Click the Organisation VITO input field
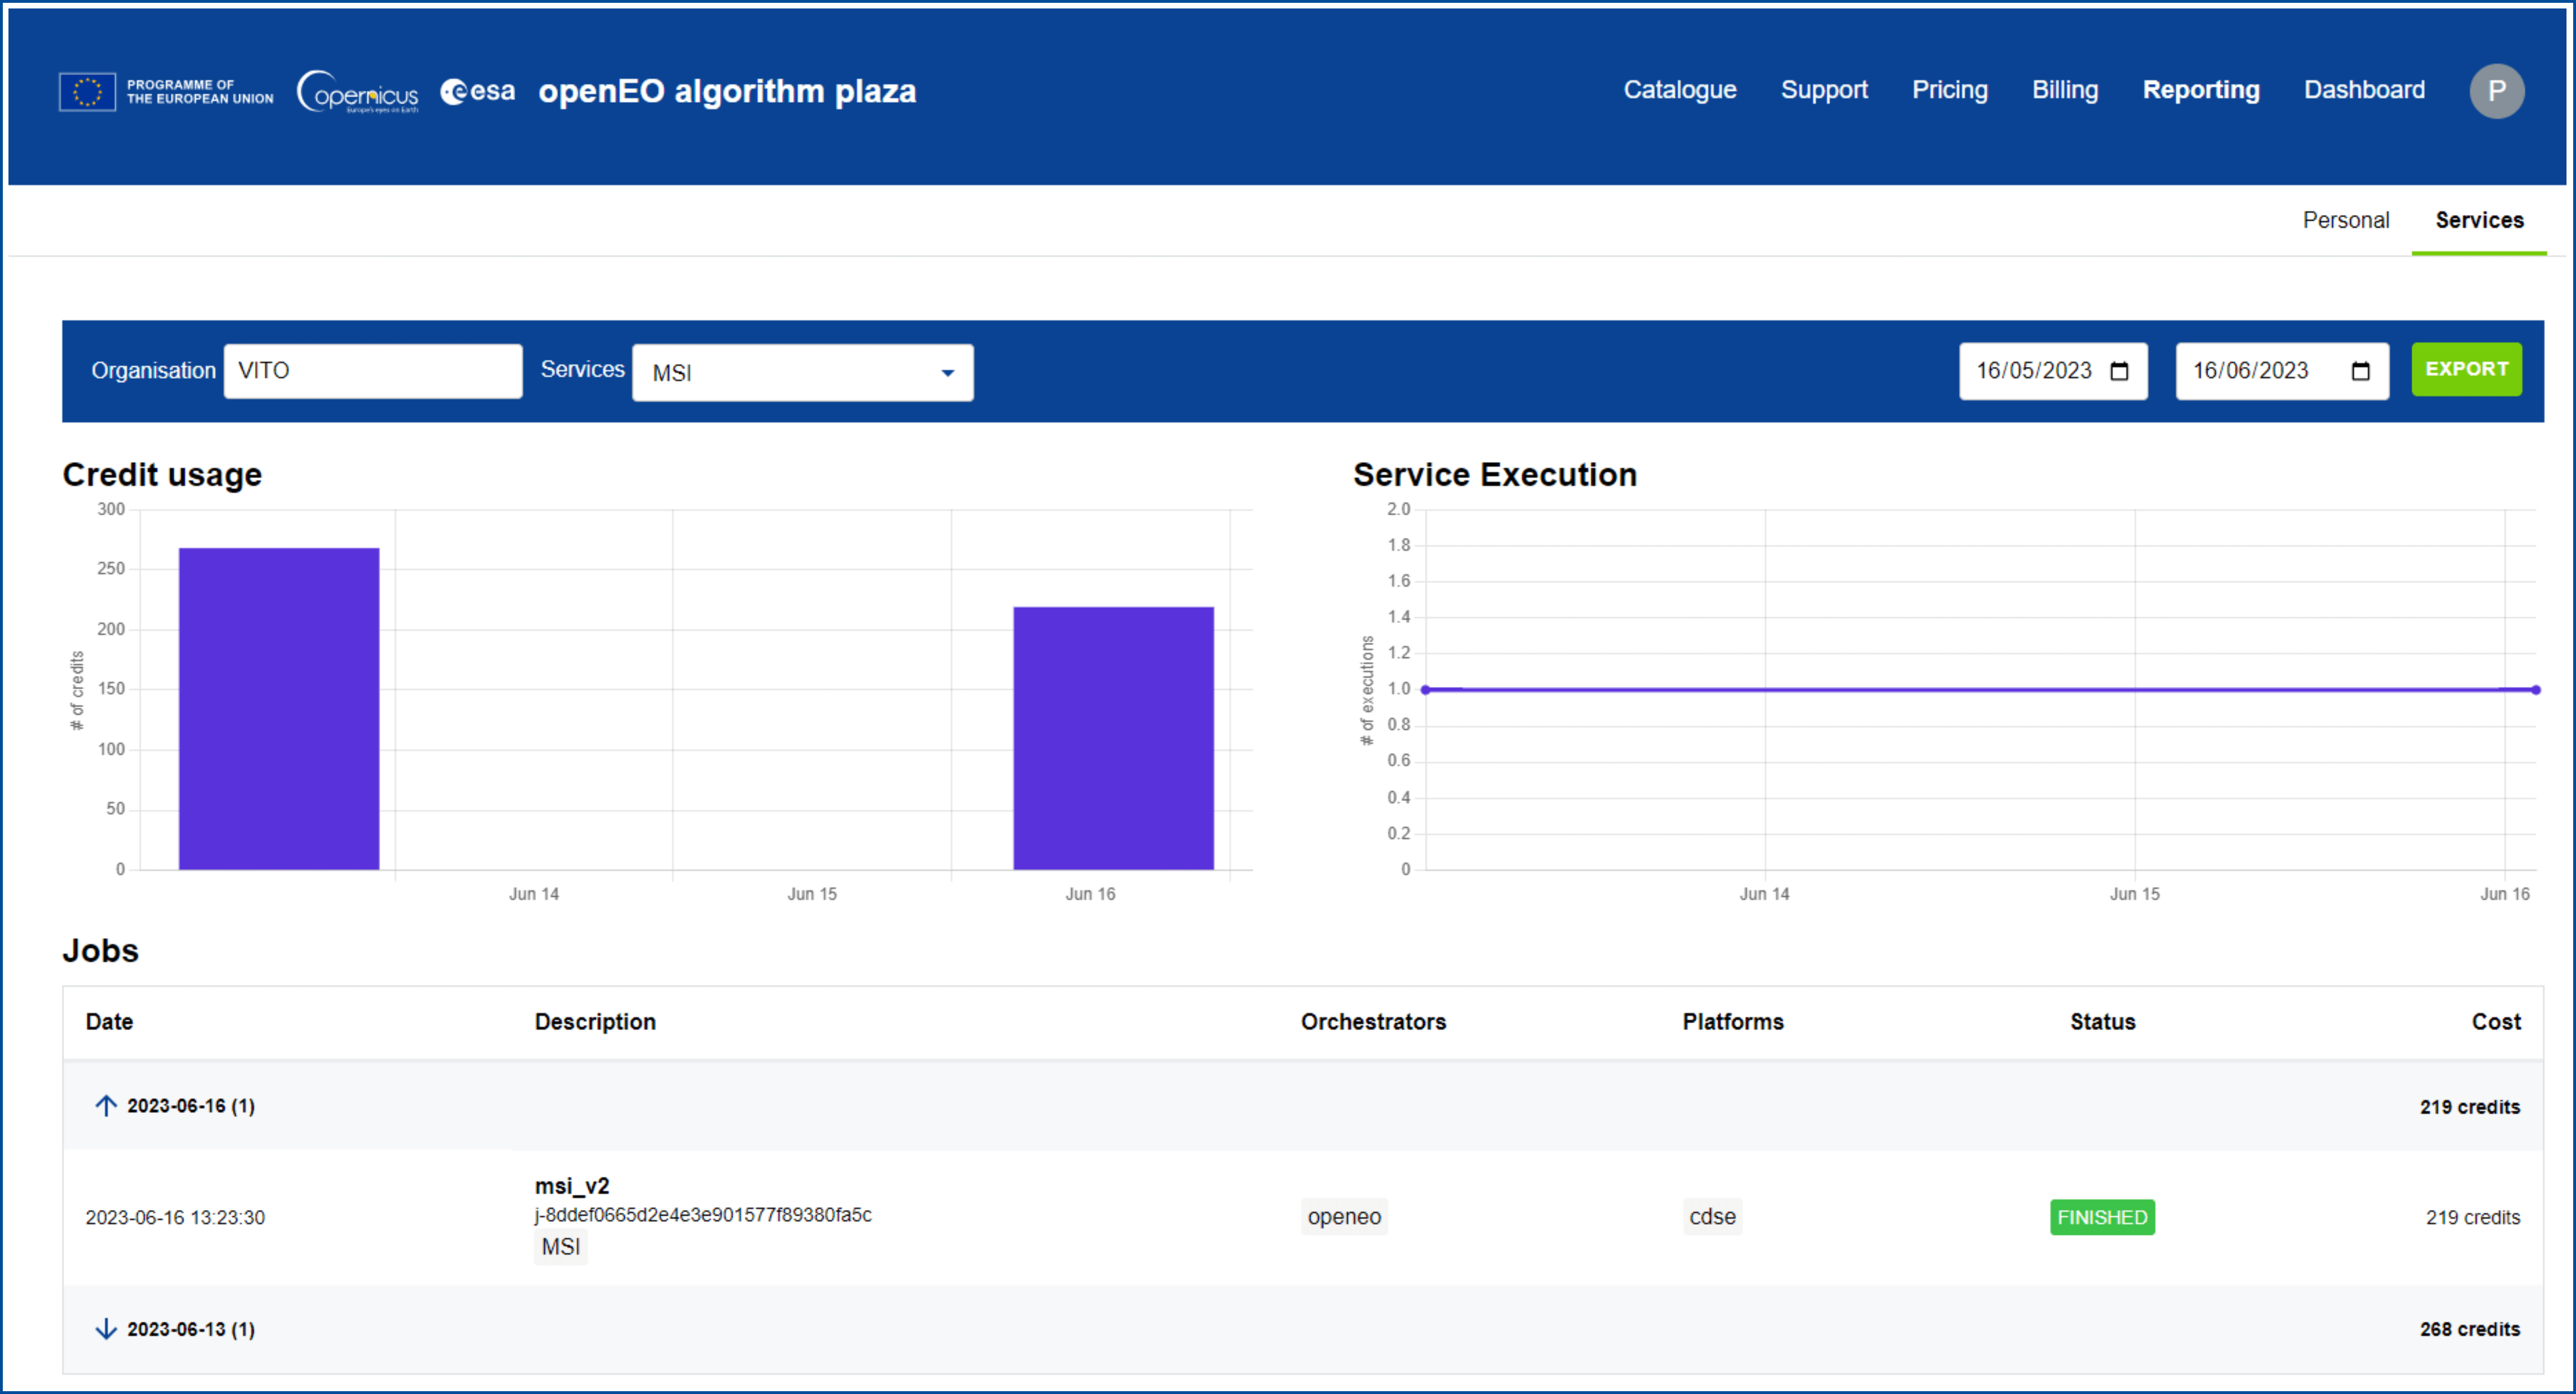 pos(373,371)
